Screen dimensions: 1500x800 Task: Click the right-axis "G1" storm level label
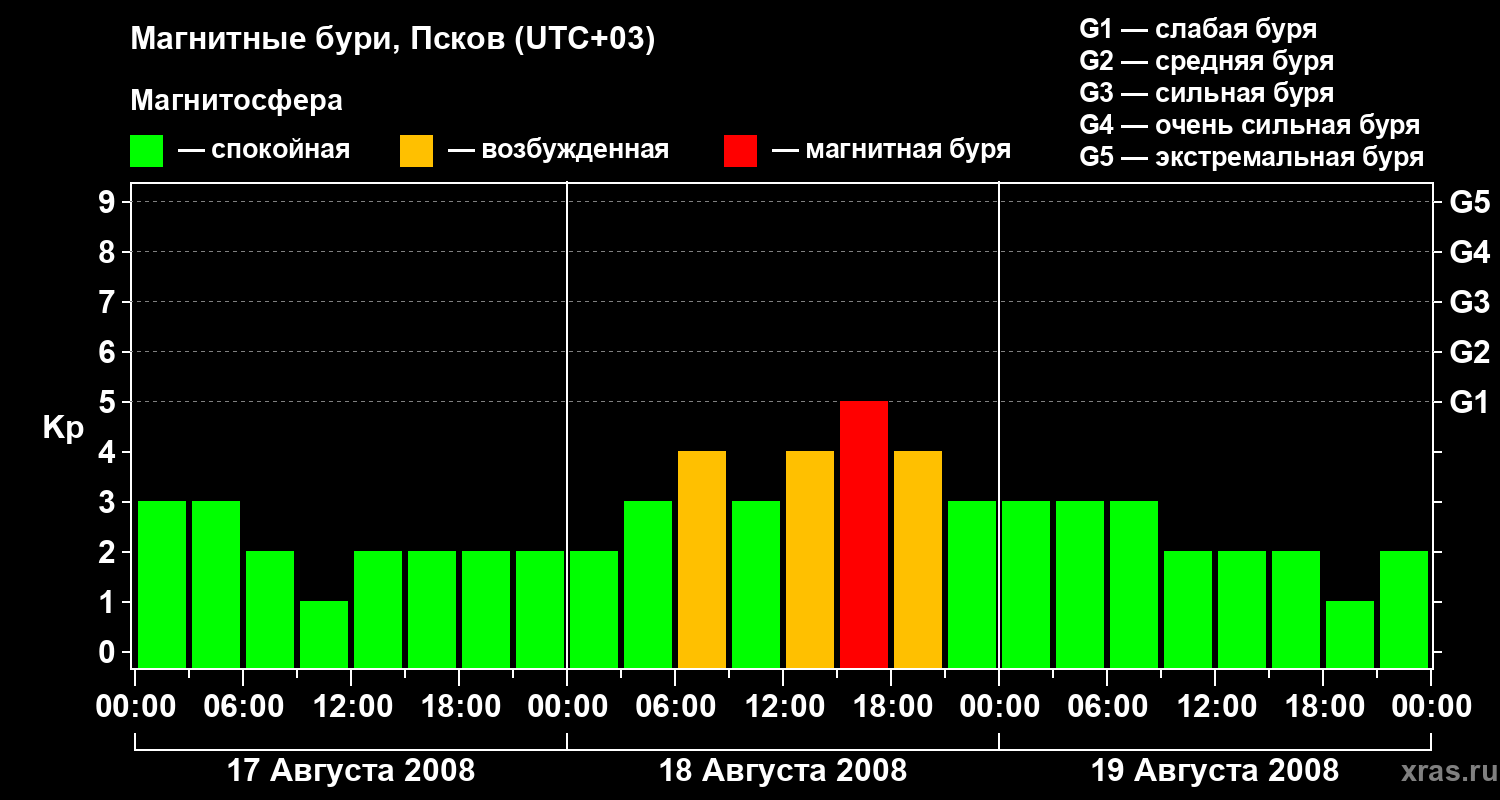coord(1469,402)
